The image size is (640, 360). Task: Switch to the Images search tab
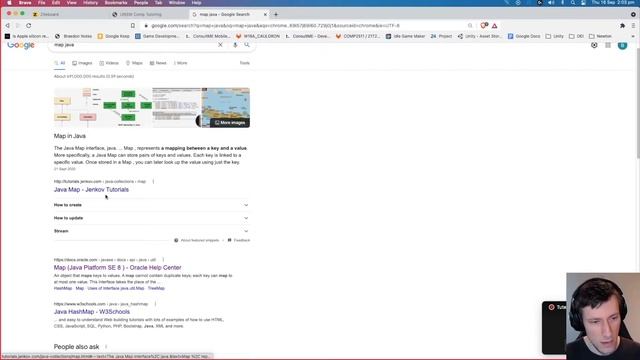82,63
